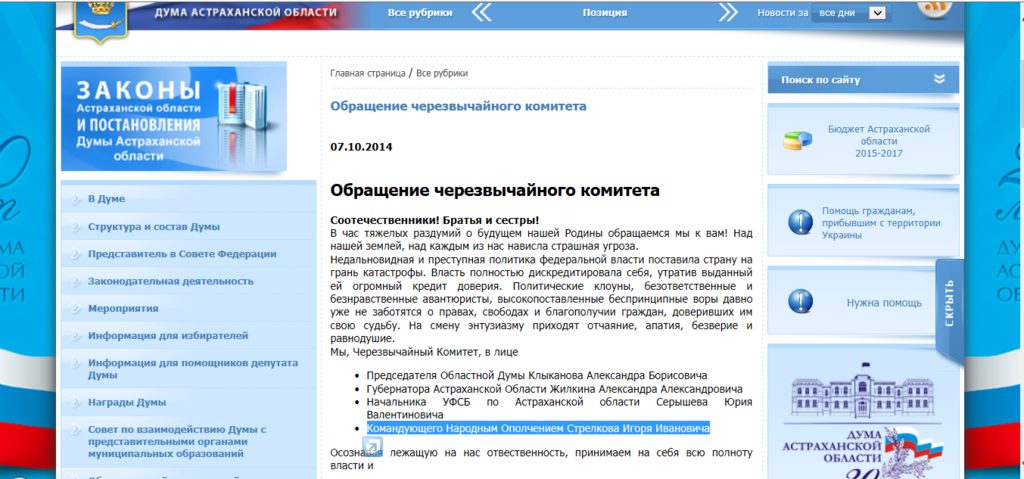Open the Нужна помощь link

[884, 303]
